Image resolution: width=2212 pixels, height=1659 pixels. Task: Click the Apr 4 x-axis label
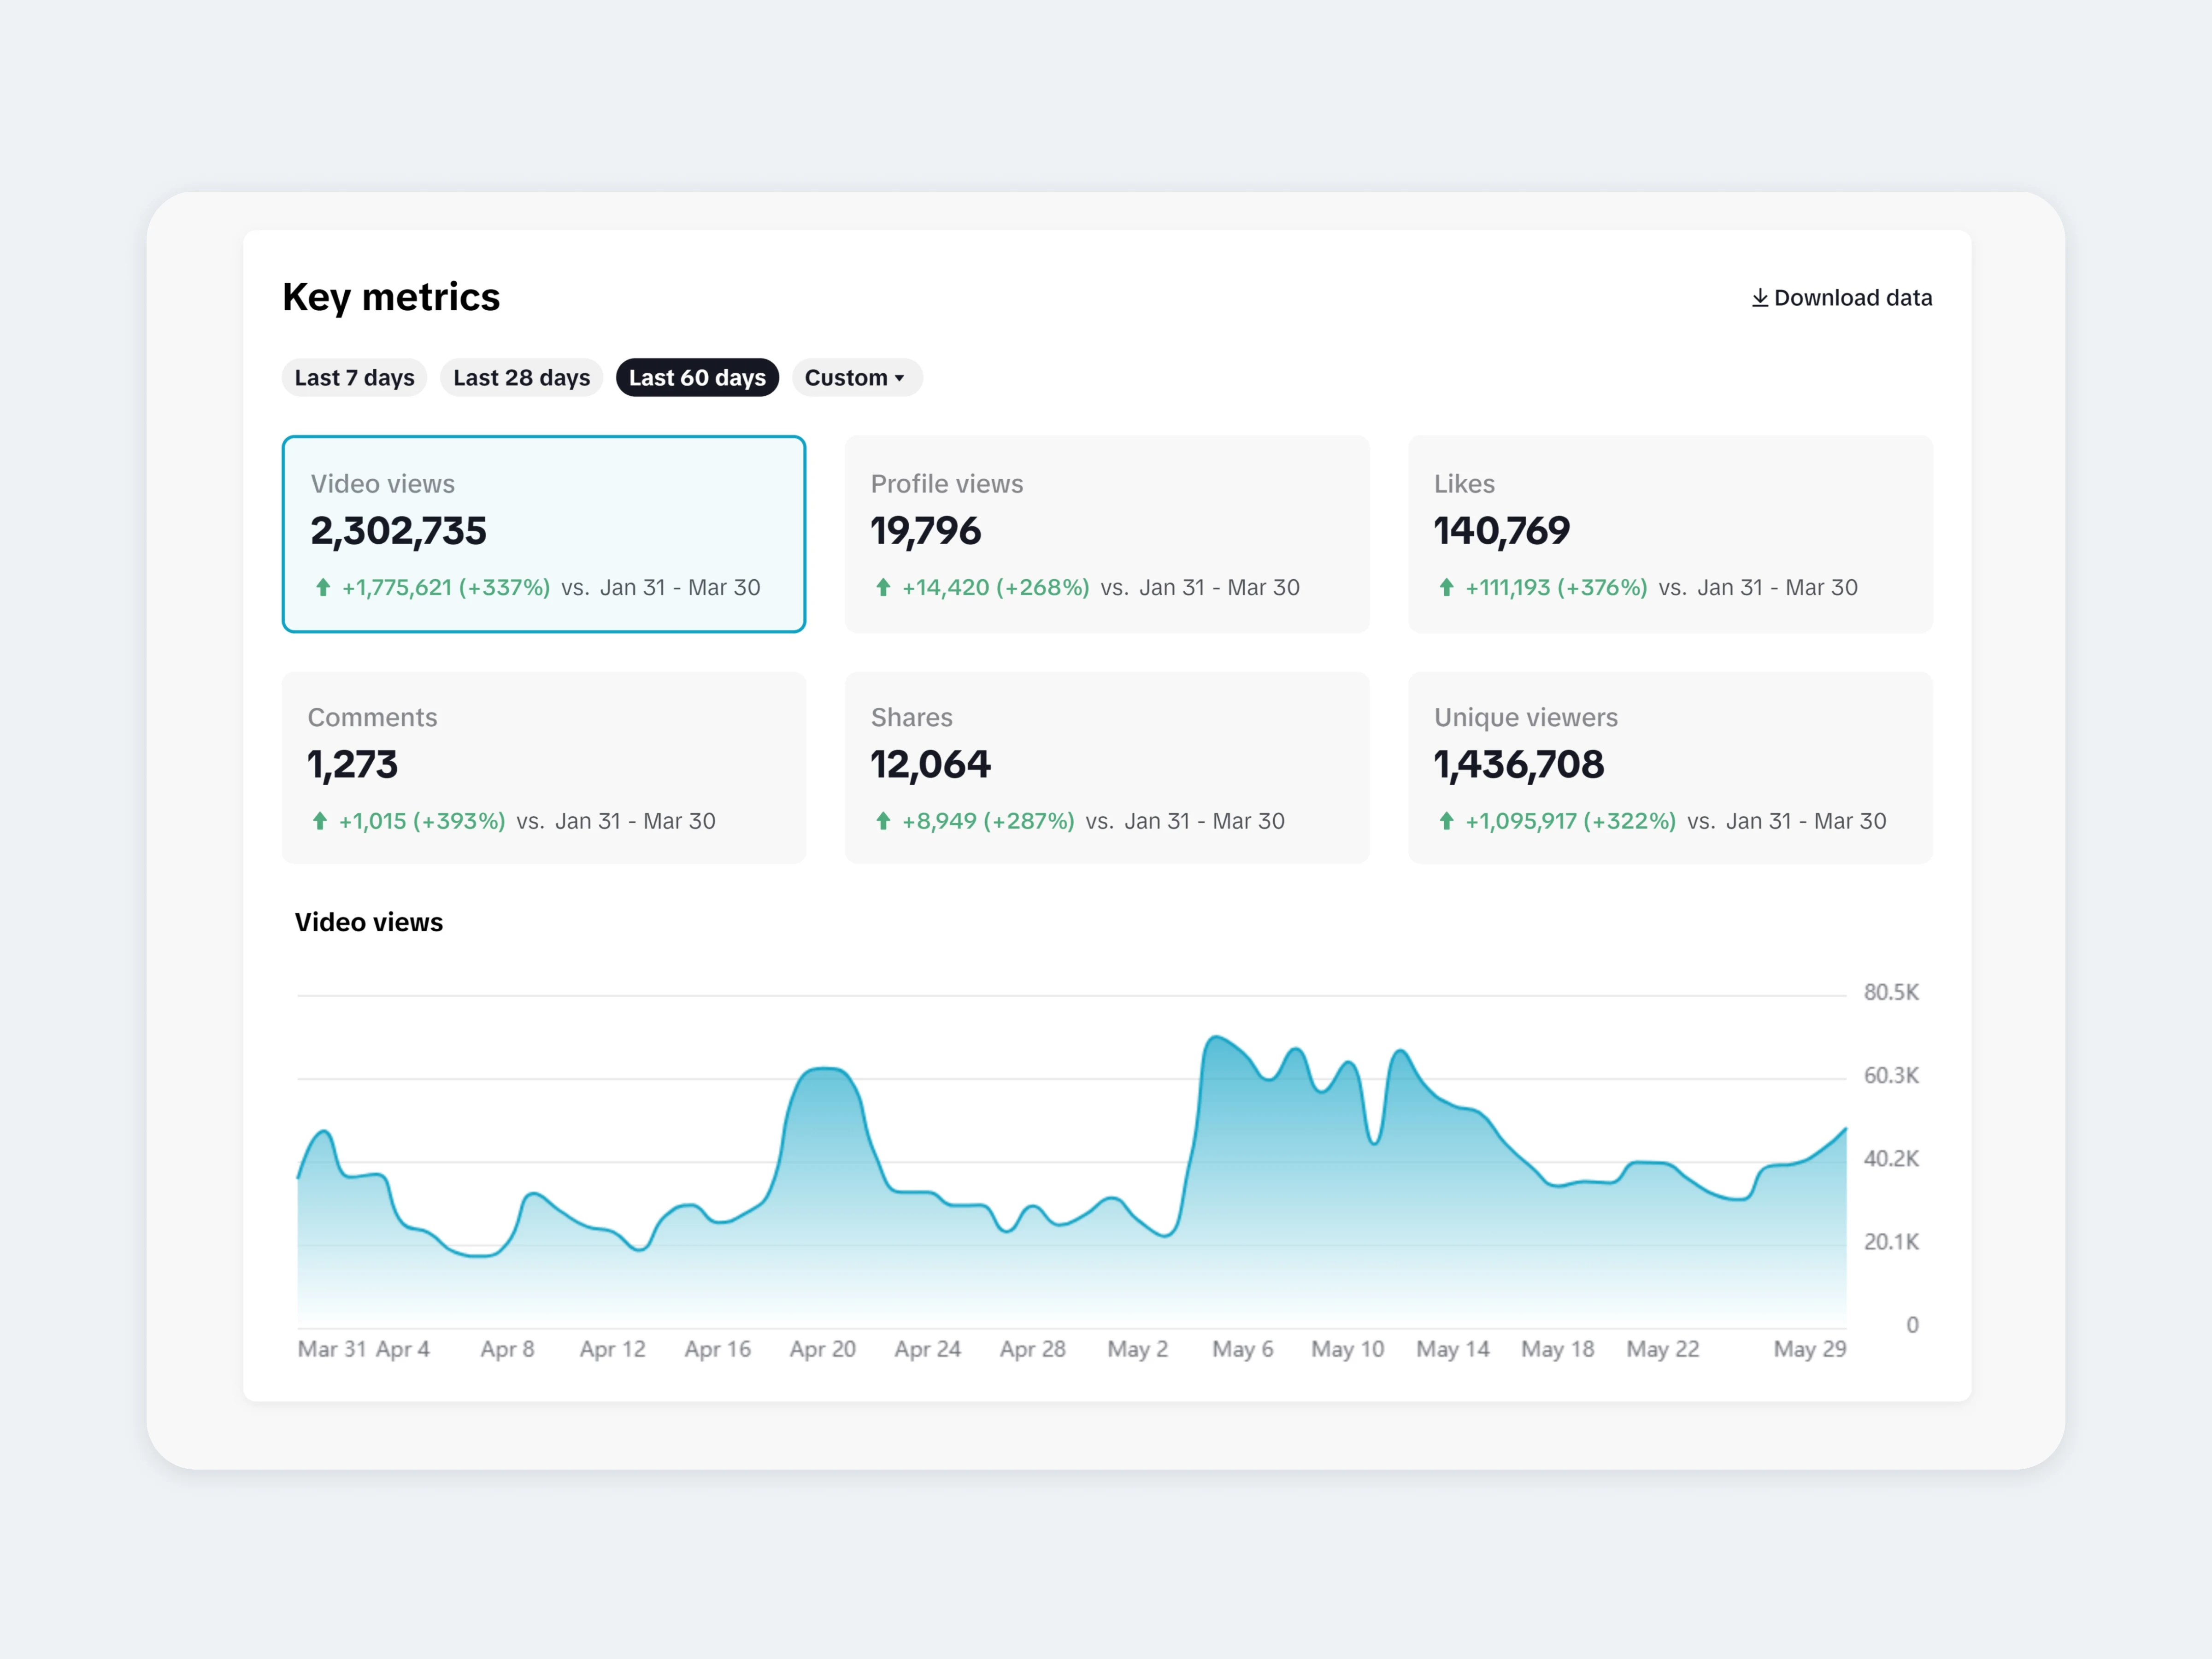point(403,1350)
